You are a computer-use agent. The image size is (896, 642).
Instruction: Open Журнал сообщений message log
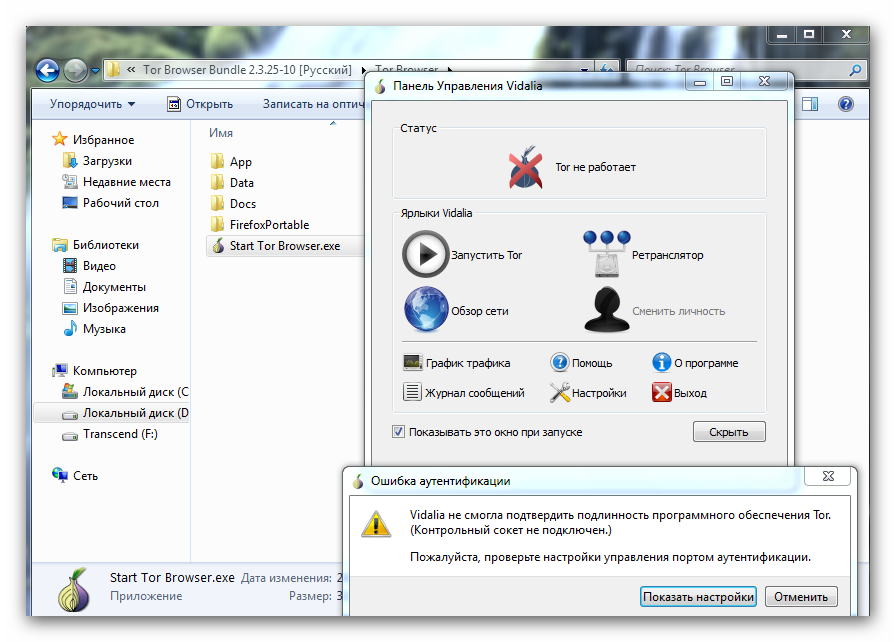click(413, 393)
